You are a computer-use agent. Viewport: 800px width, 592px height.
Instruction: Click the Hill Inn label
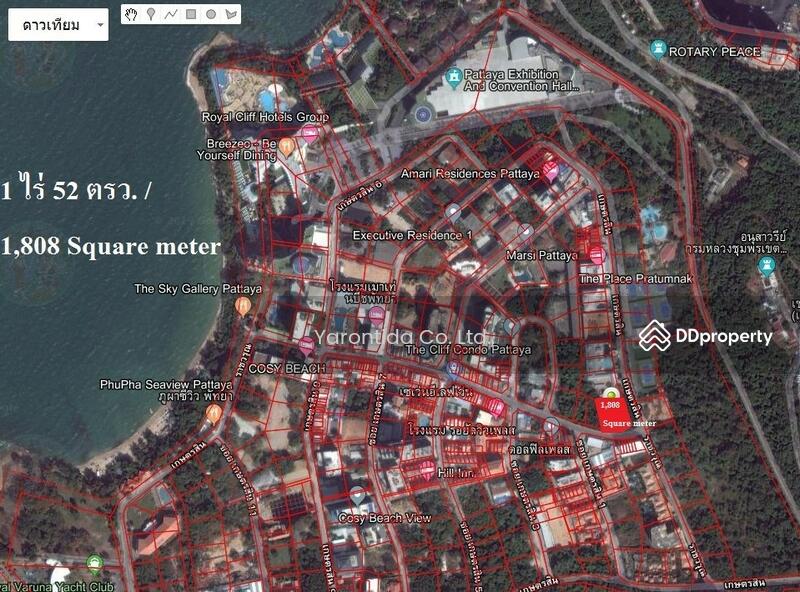coord(456,473)
